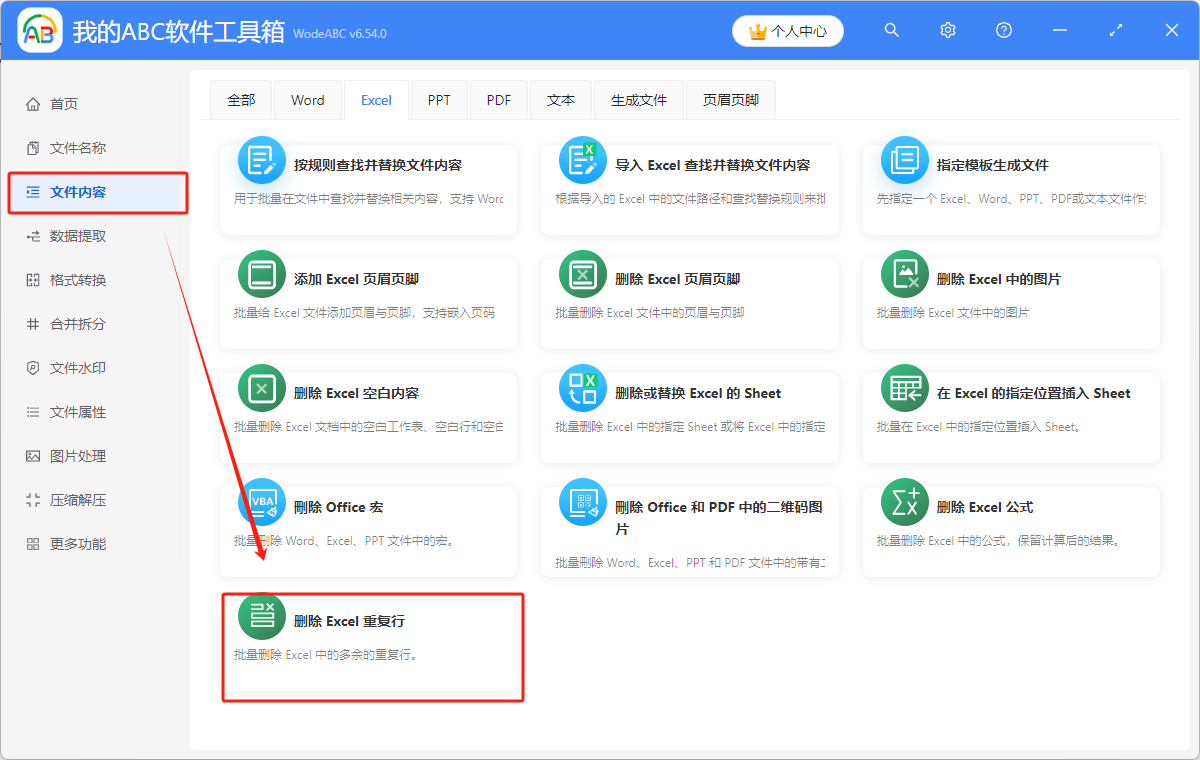
Task: Open the 删除 Excel 公式 tool icon
Action: point(904,503)
